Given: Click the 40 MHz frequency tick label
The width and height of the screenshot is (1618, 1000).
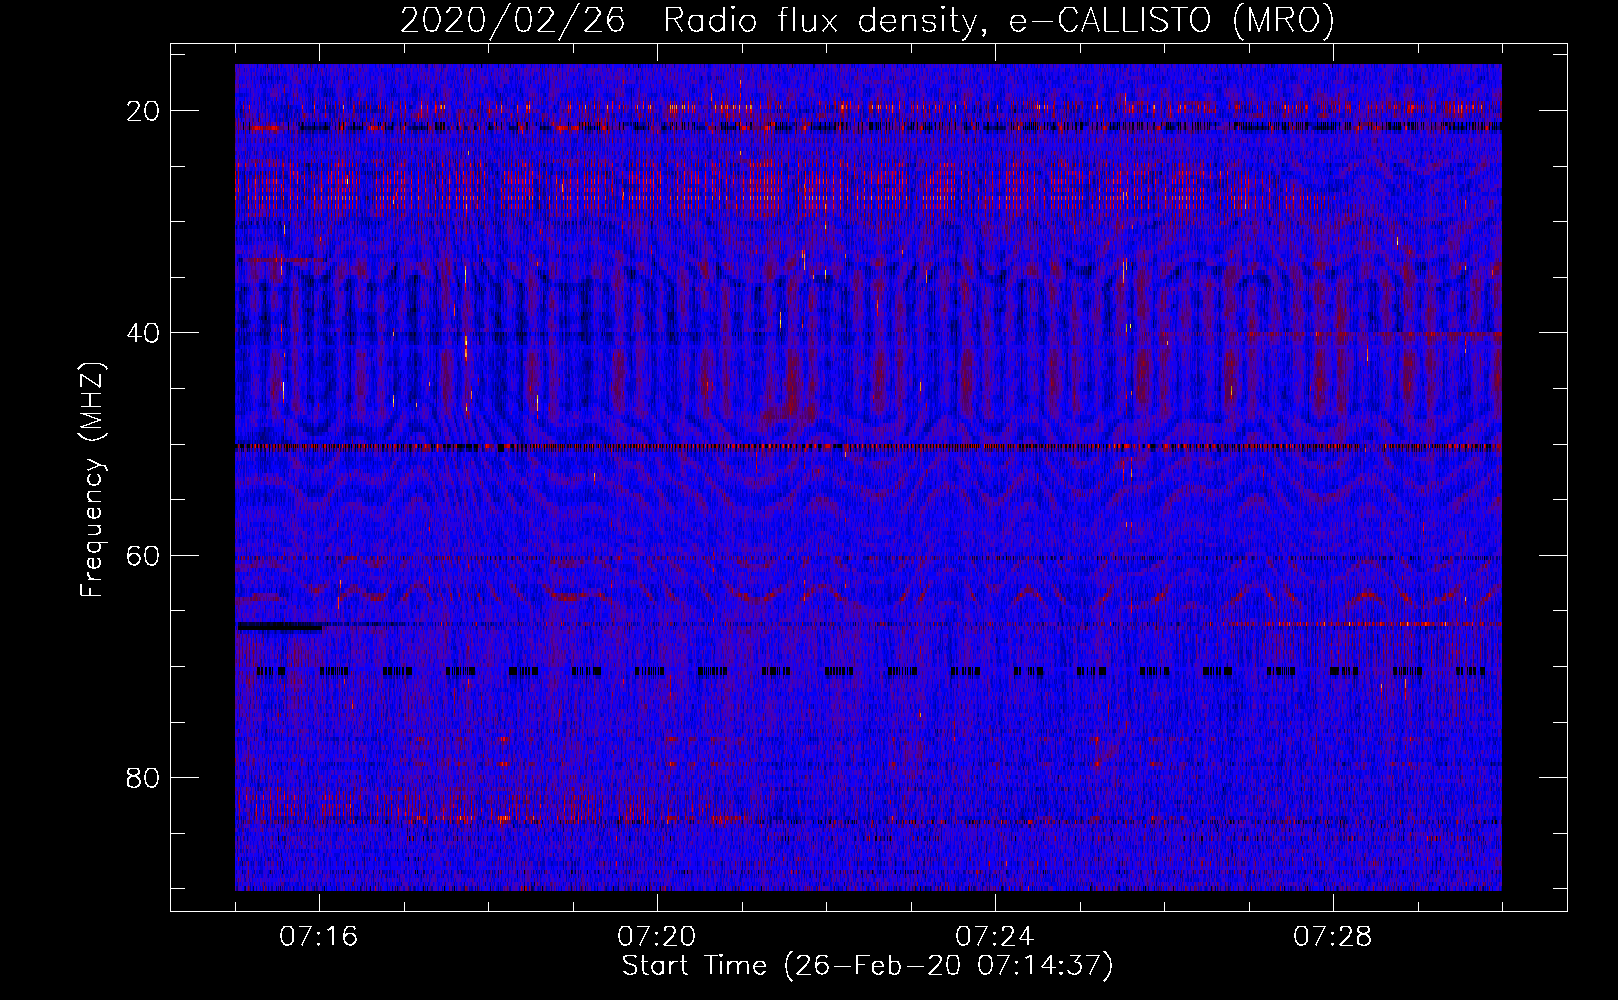Looking at the screenshot, I should click(x=143, y=333).
